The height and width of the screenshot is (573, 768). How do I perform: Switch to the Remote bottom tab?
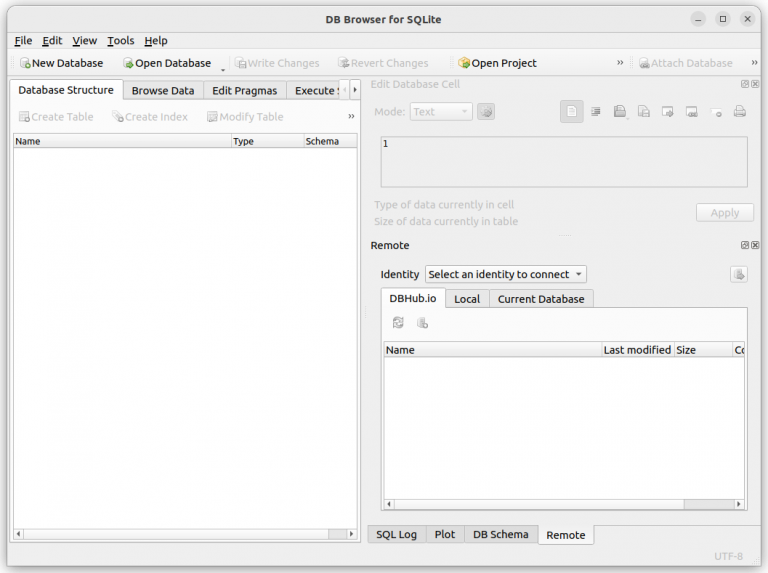tap(566, 535)
